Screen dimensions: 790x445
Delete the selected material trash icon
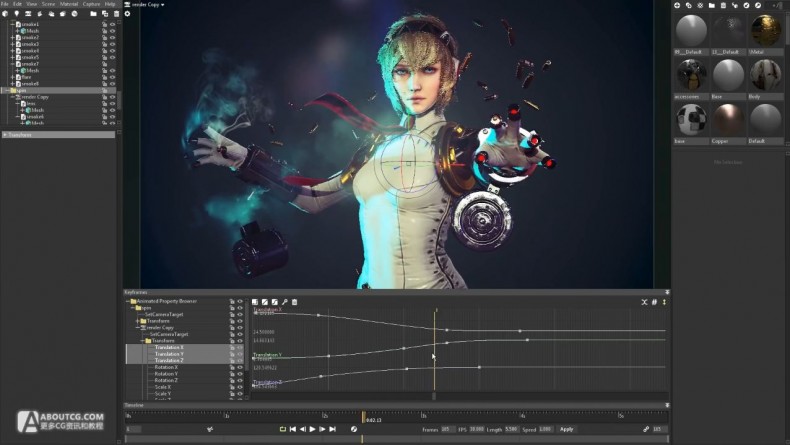pyautogui.click(x=723, y=5)
